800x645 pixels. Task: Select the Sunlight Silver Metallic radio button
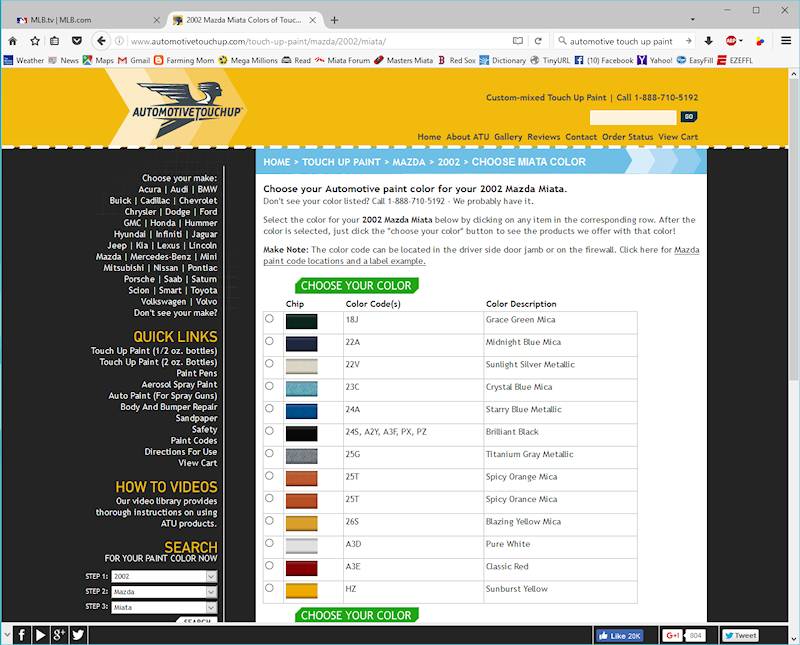coord(269,363)
